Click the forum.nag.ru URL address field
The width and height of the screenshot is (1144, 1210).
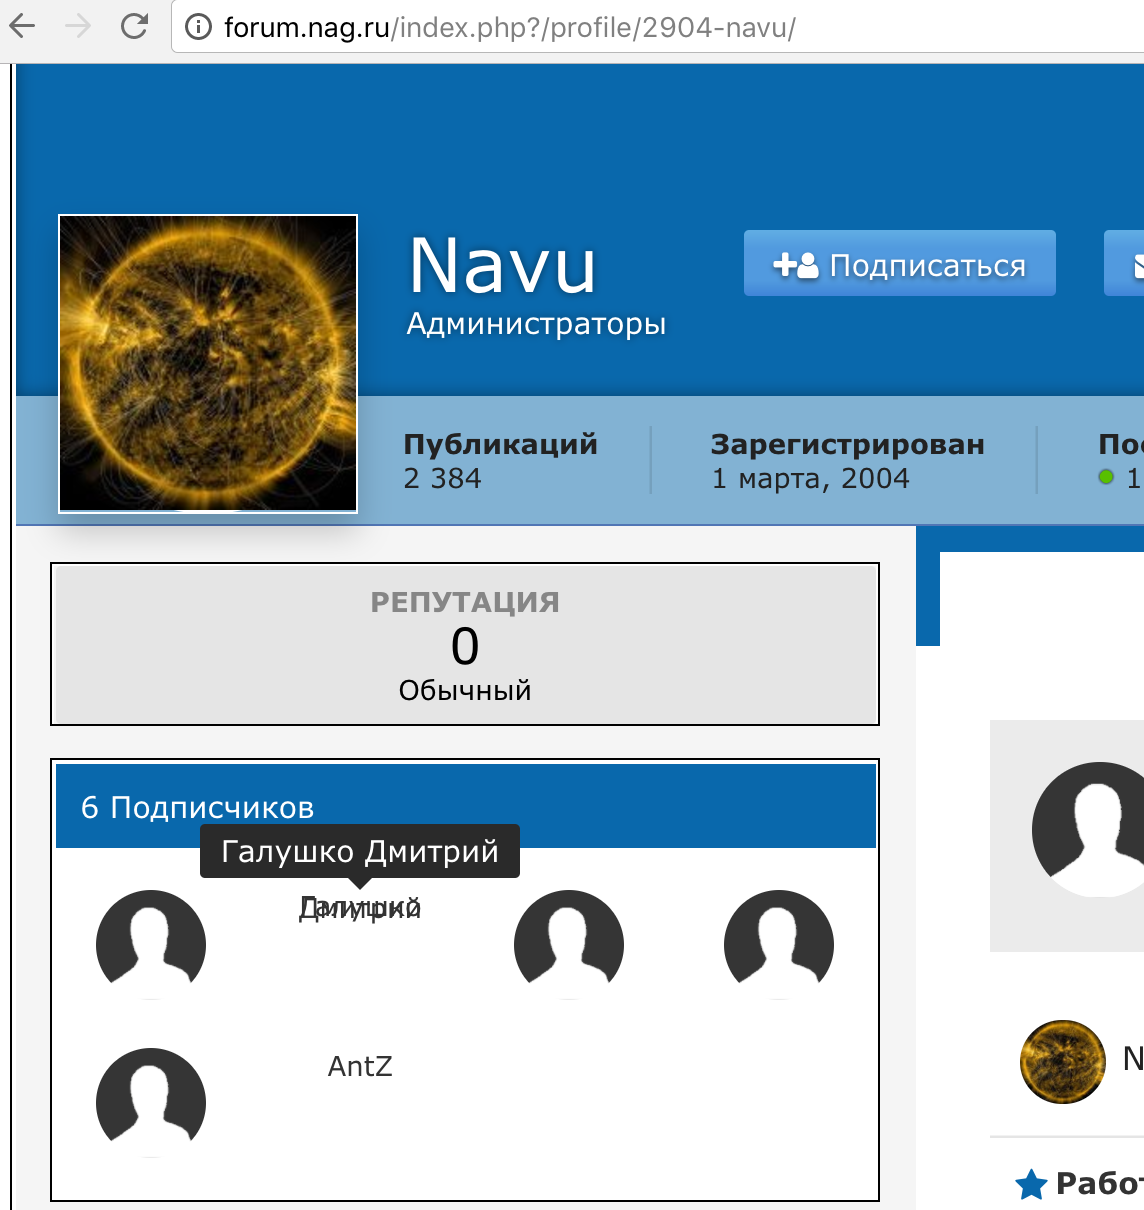pyautogui.click(x=660, y=27)
